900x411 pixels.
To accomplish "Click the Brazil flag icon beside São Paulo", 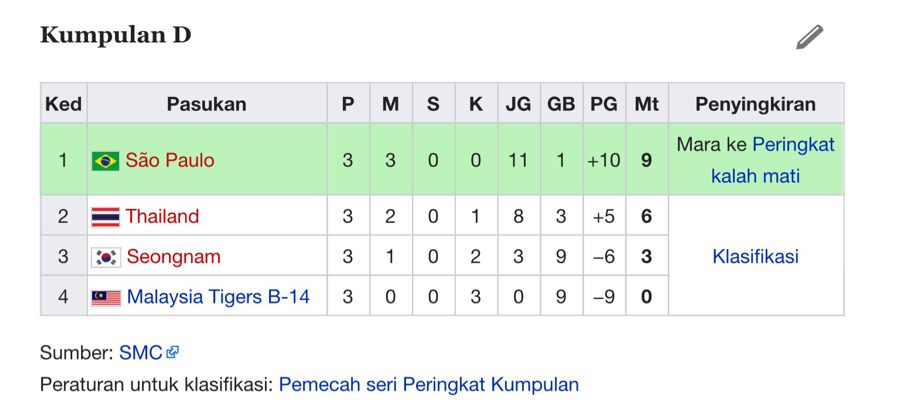I will [106, 161].
